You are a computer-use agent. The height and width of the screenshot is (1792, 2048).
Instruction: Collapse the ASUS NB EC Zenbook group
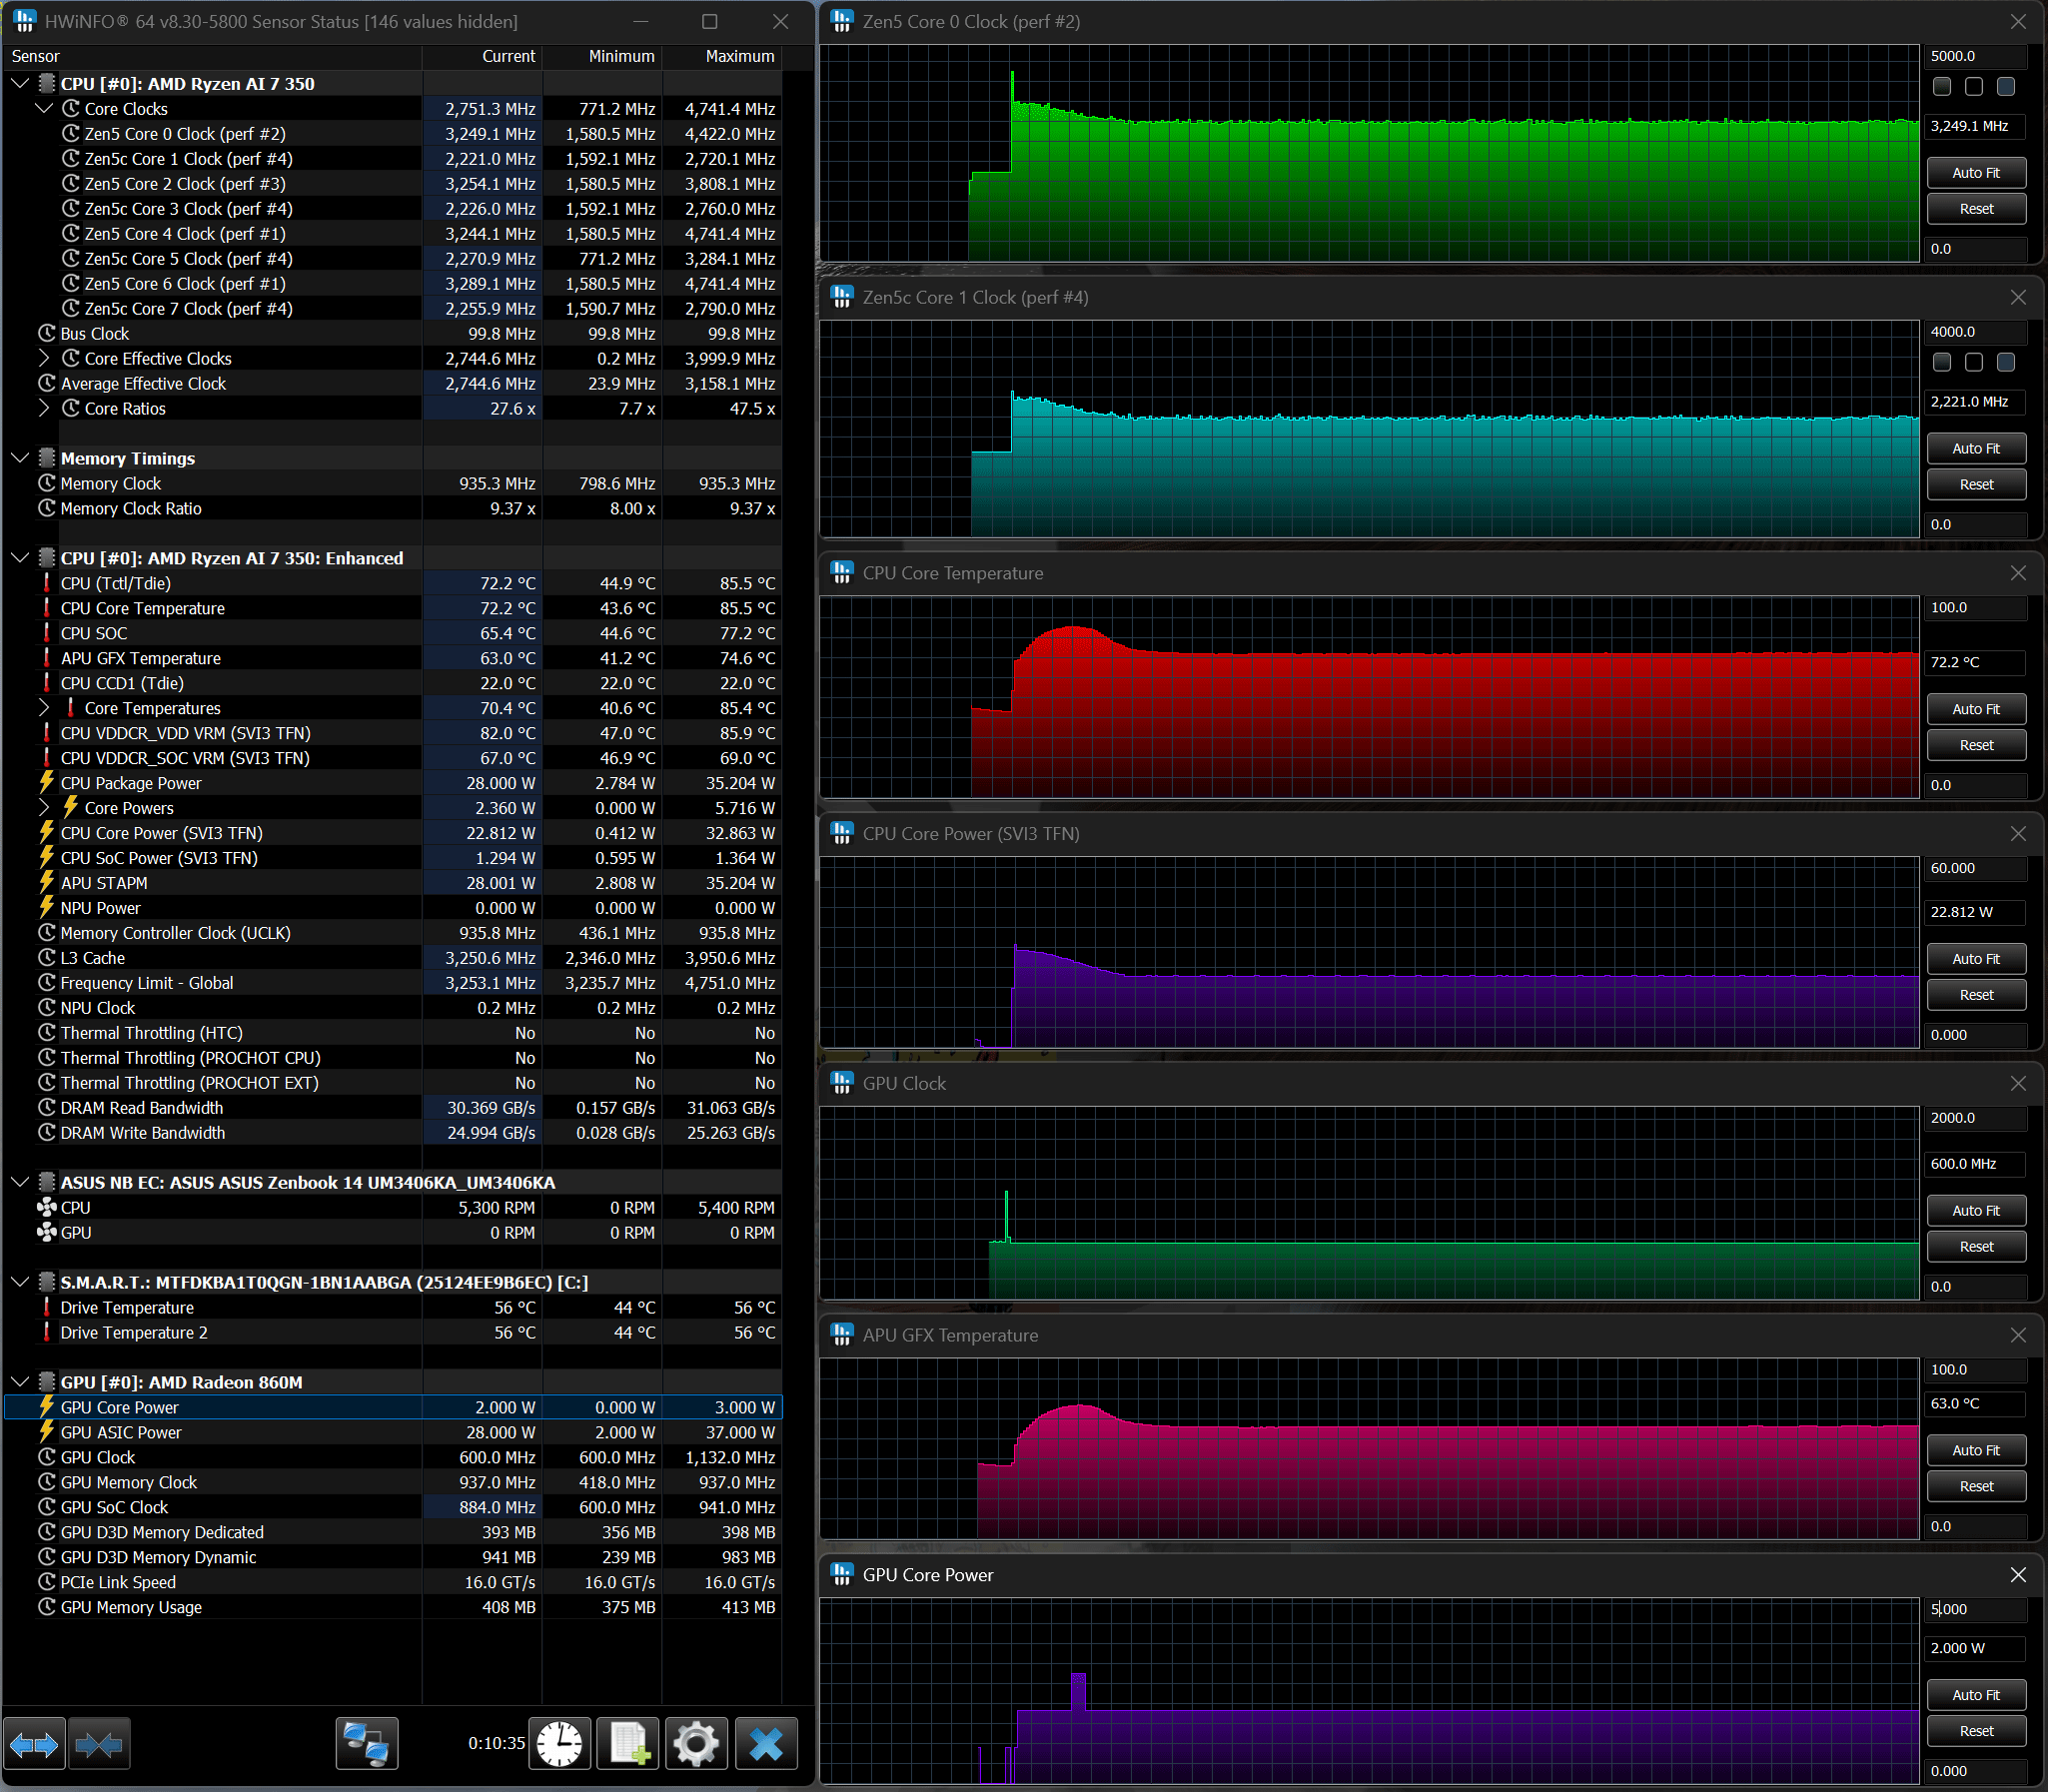pos(20,1182)
